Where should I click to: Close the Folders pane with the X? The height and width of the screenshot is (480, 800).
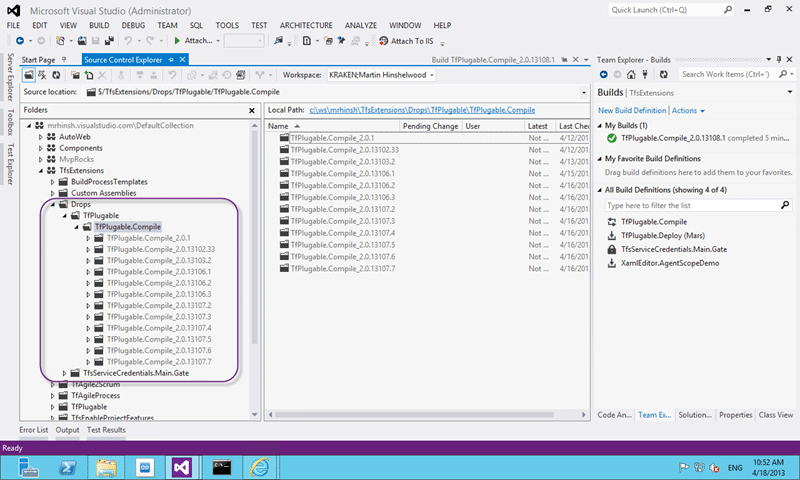point(252,110)
